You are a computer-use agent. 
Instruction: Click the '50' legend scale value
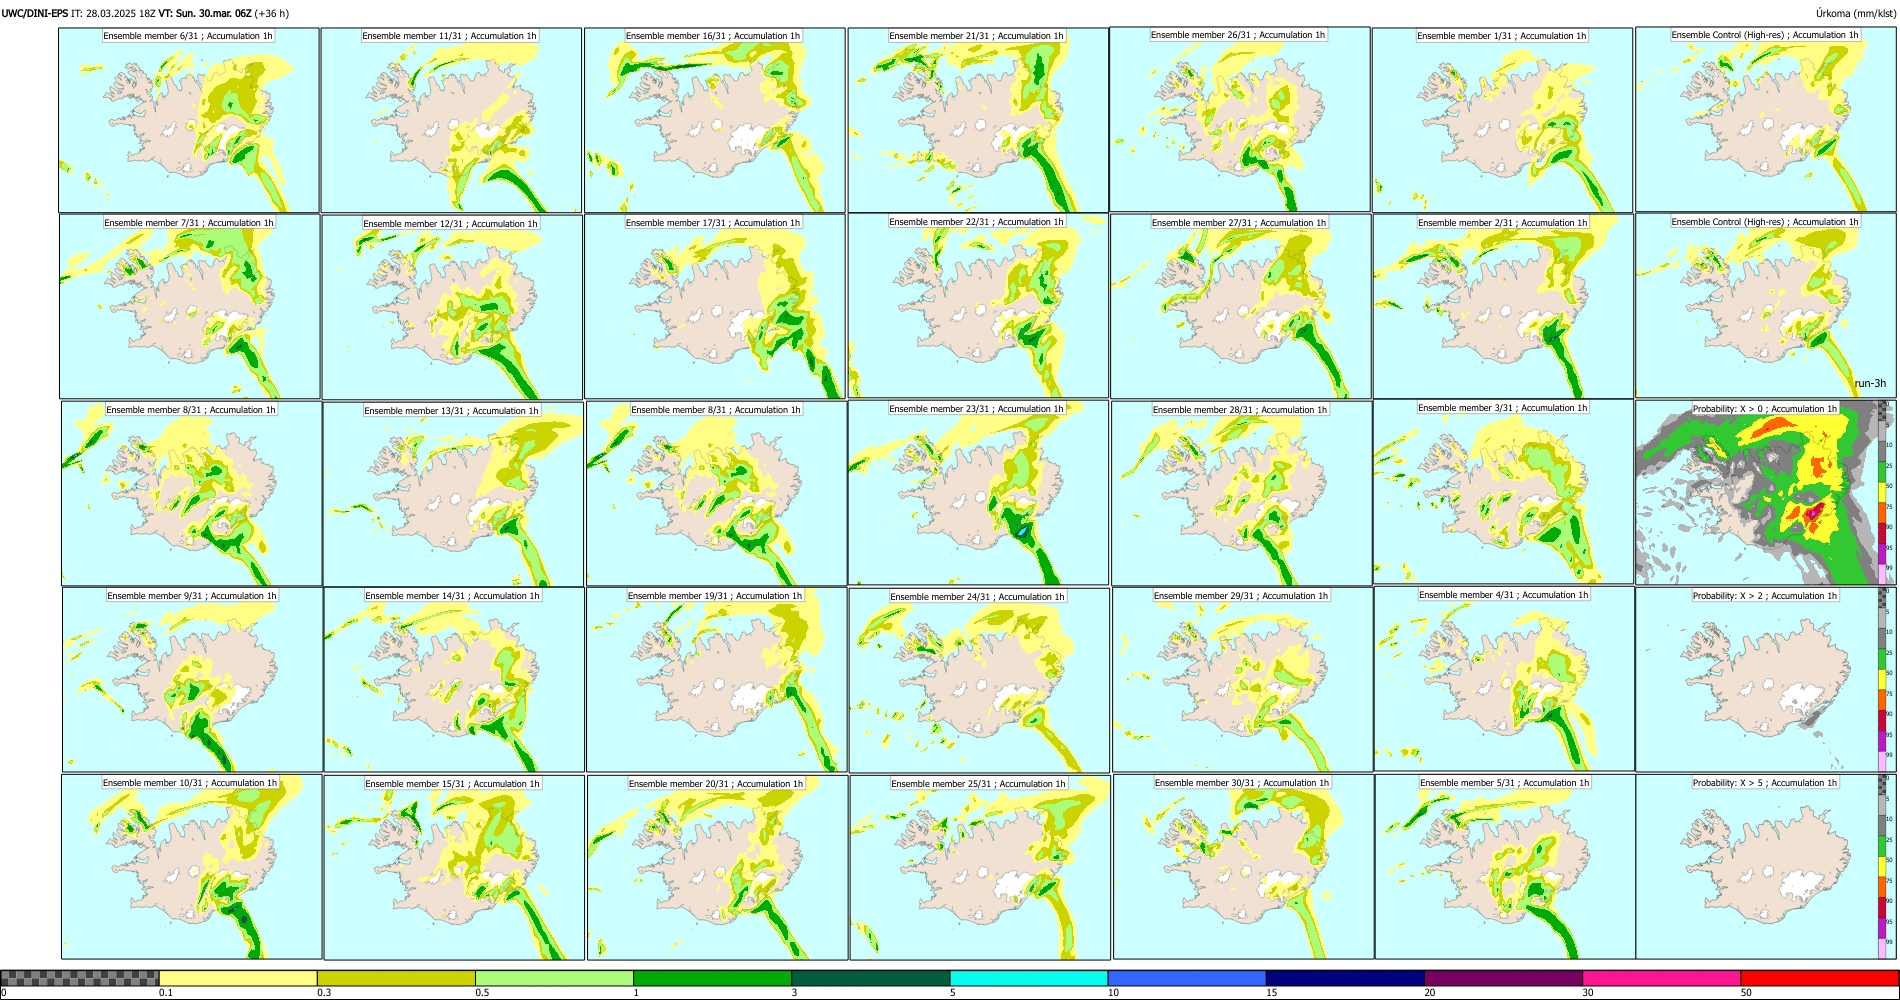[x=1746, y=993]
